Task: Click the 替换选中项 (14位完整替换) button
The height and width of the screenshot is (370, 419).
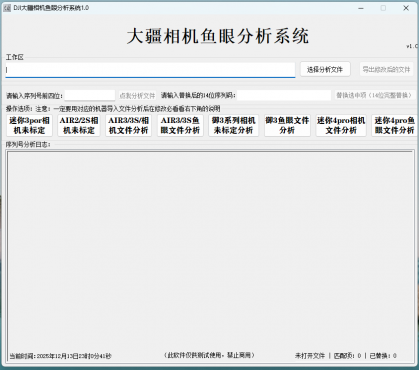Action: tap(374, 96)
